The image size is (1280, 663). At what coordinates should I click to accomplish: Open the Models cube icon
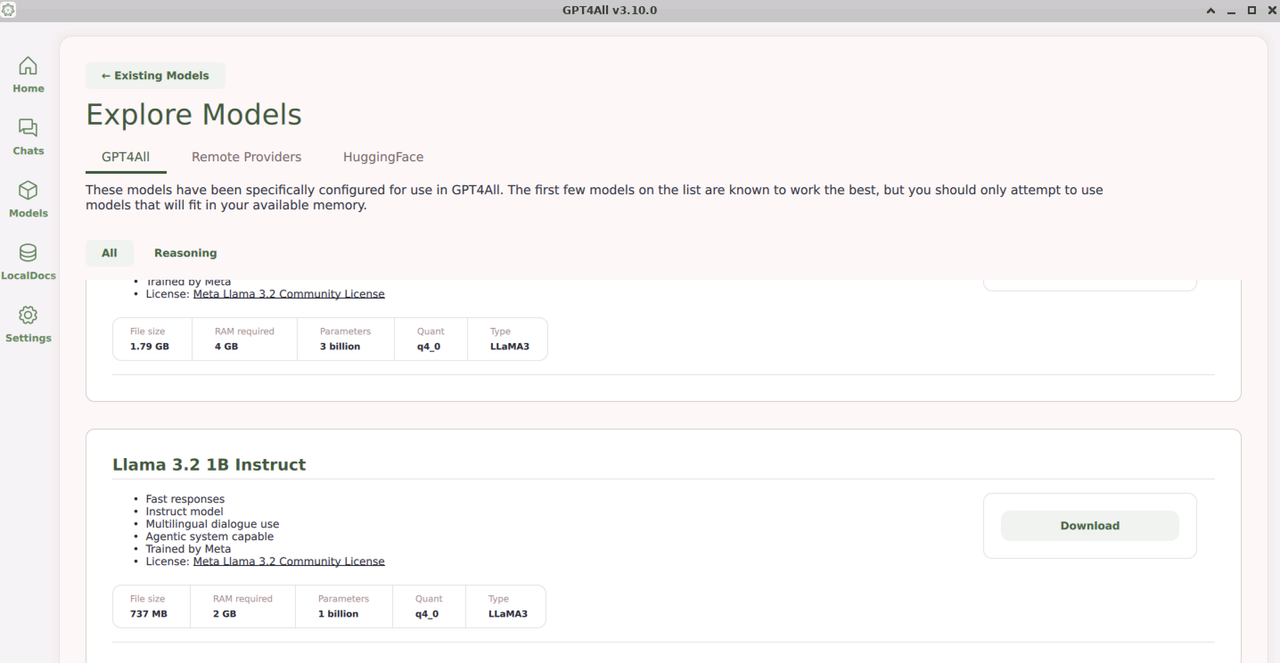pos(28,190)
